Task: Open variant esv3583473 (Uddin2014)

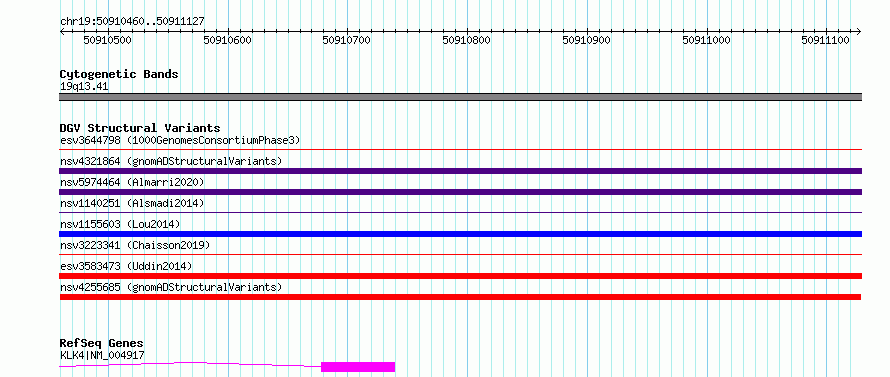Action: coord(126,266)
